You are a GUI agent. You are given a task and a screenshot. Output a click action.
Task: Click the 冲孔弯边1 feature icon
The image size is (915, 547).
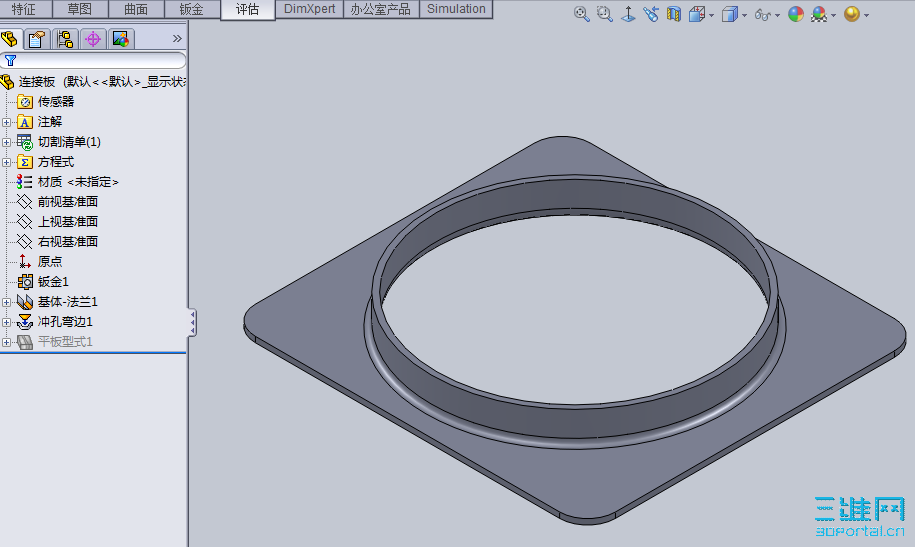(25, 322)
